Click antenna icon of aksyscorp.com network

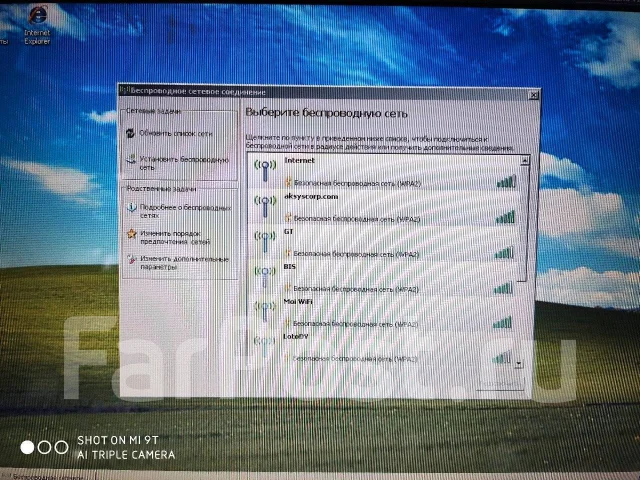265,206
